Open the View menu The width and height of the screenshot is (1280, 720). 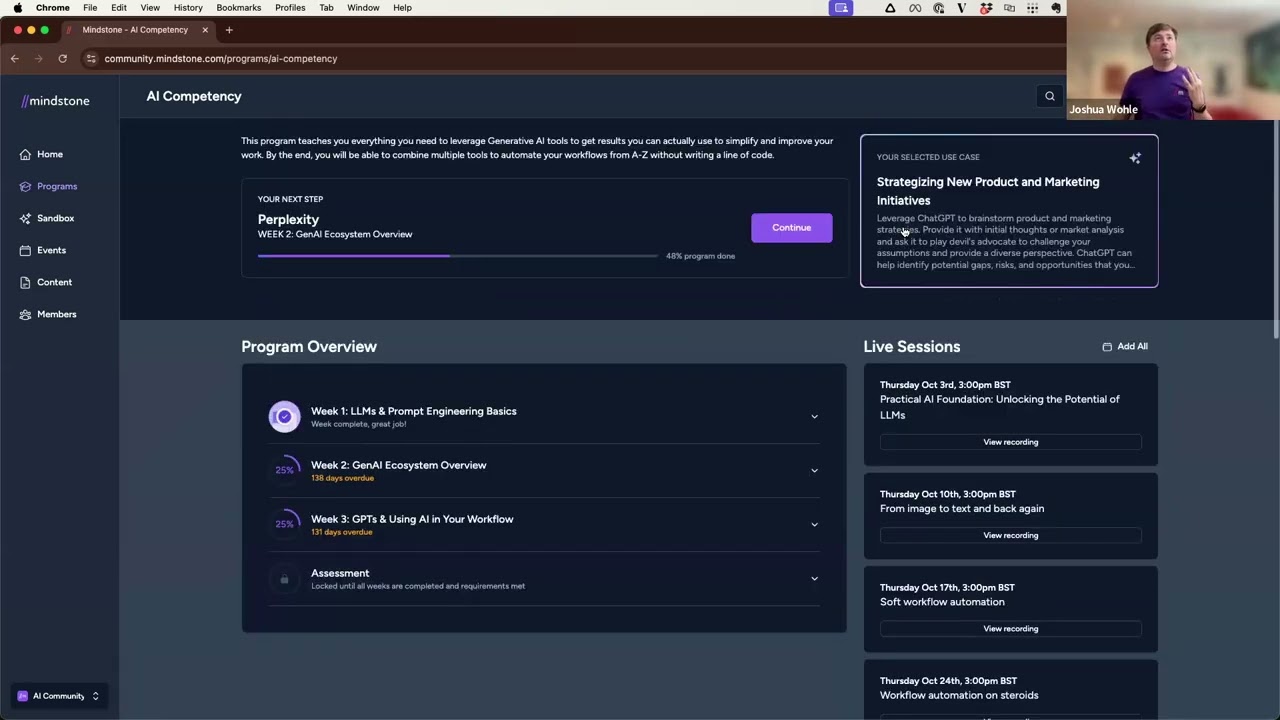[x=150, y=7]
